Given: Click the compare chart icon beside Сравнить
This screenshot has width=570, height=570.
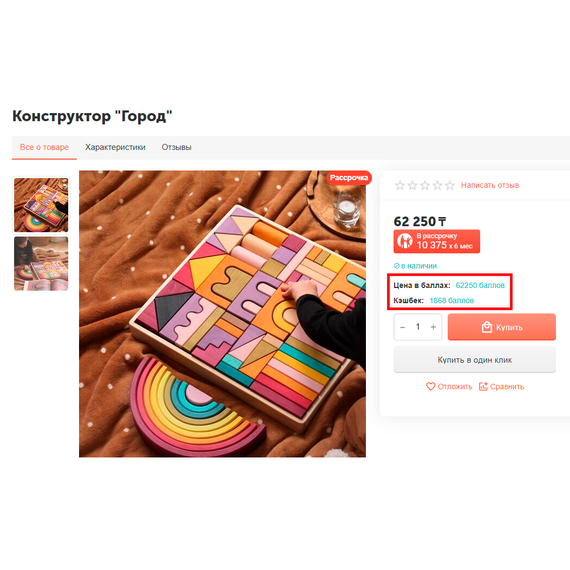Looking at the screenshot, I should click(483, 386).
